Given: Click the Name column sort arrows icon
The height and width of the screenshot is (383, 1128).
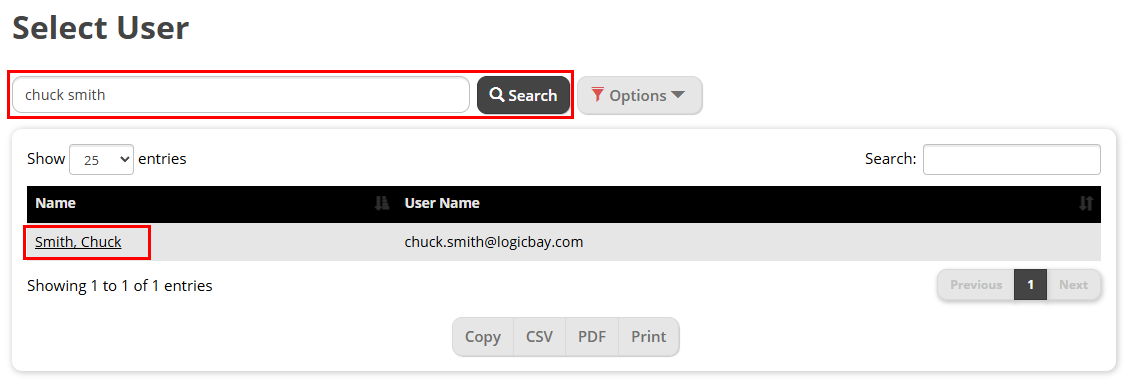Looking at the screenshot, I should pos(382,204).
